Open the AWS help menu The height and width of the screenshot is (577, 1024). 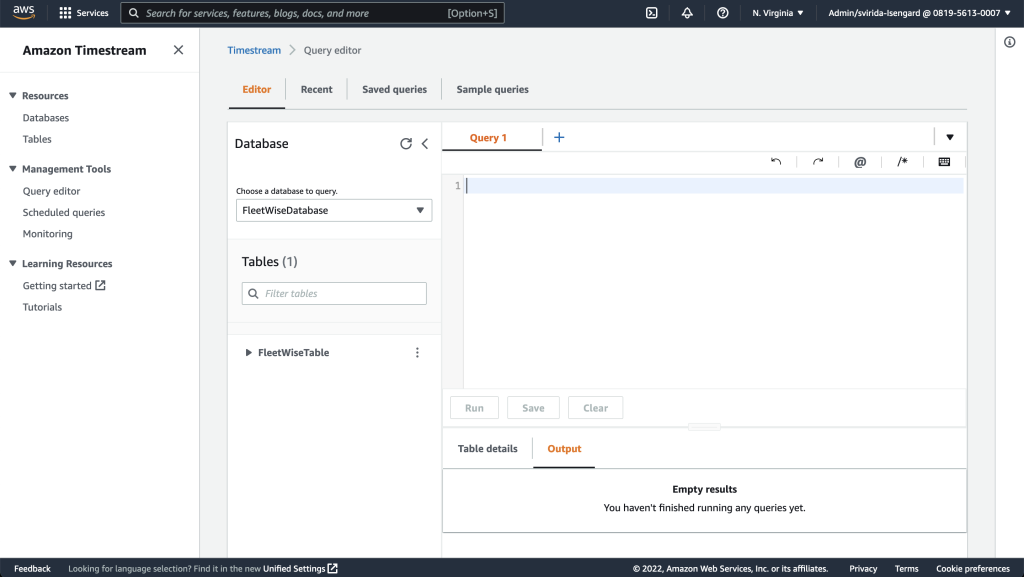[722, 13]
